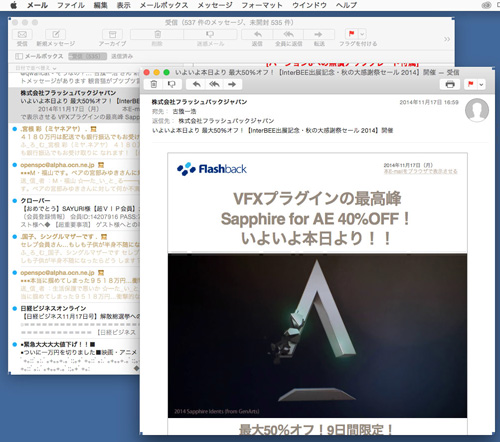The height and width of the screenshot is (442, 500).
Task: Click the reply-all double arrow in message window
Action: tap(214, 84)
